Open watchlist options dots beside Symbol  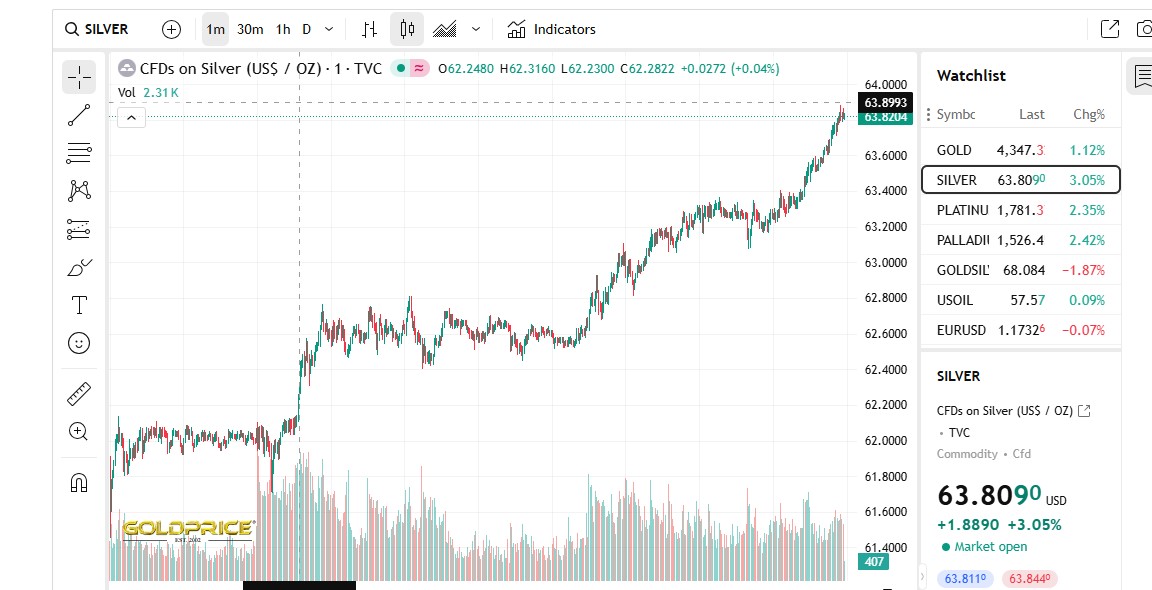click(x=929, y=115)
